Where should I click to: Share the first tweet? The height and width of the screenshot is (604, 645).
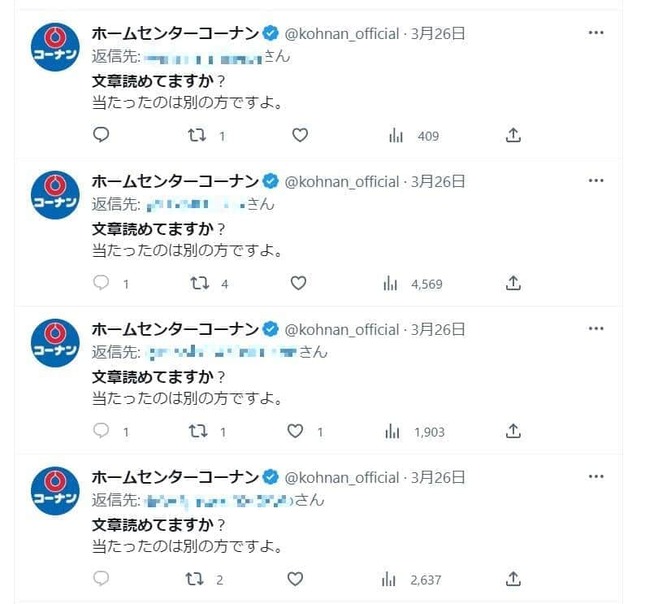(x=513, y=136)
